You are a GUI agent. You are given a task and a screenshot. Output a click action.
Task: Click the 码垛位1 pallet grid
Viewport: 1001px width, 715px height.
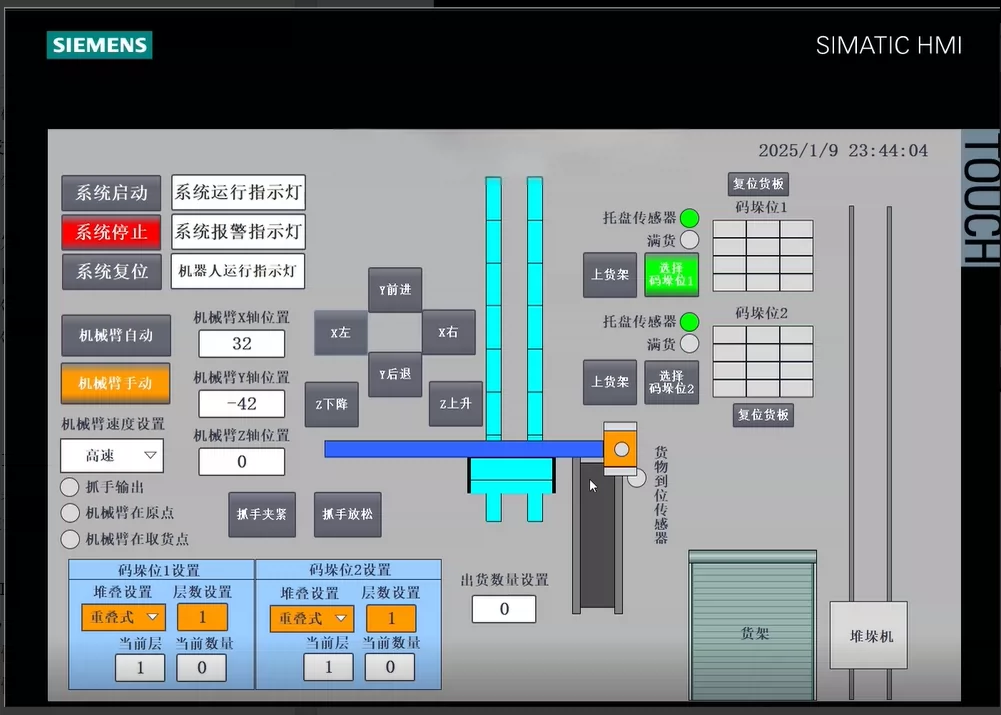pos(763,256)
